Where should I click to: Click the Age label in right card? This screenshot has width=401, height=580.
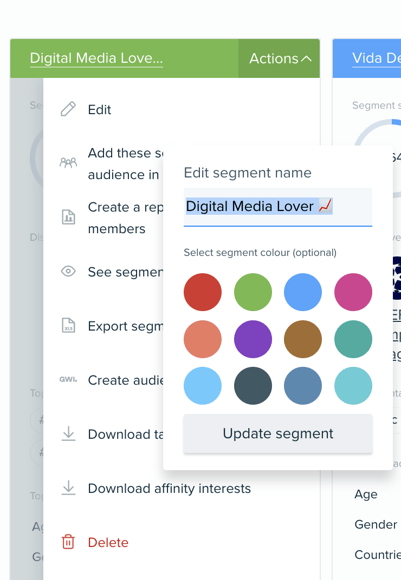point(366,495)
